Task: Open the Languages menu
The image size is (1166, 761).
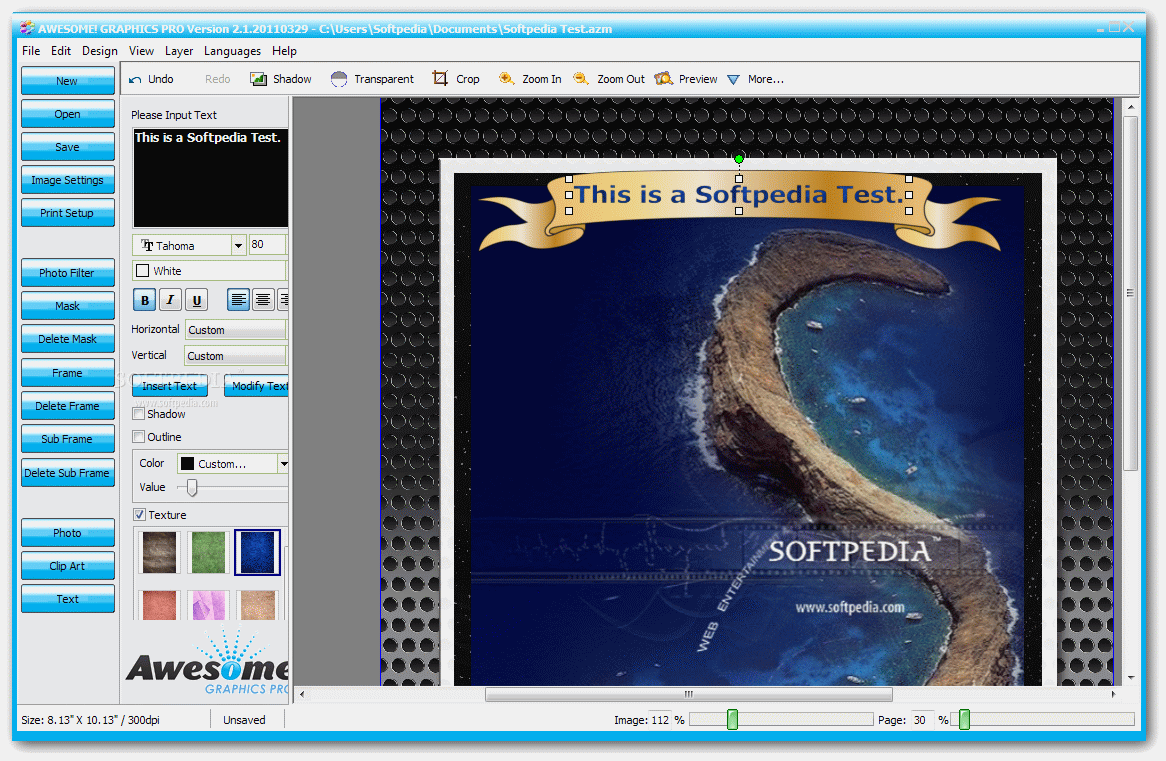Action: (233, 51)
